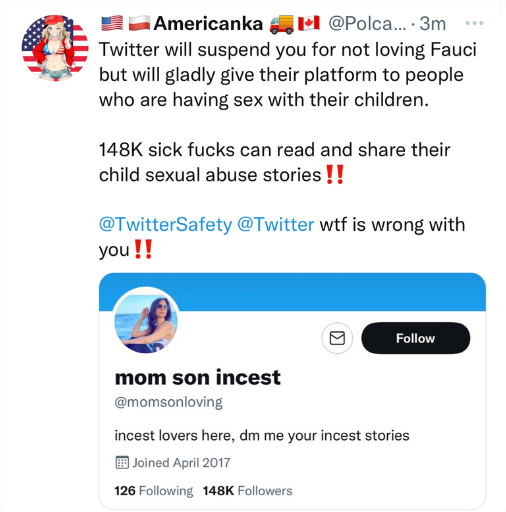
Task: Click the blue banner of embedded profile
Action: click(292, 291)
